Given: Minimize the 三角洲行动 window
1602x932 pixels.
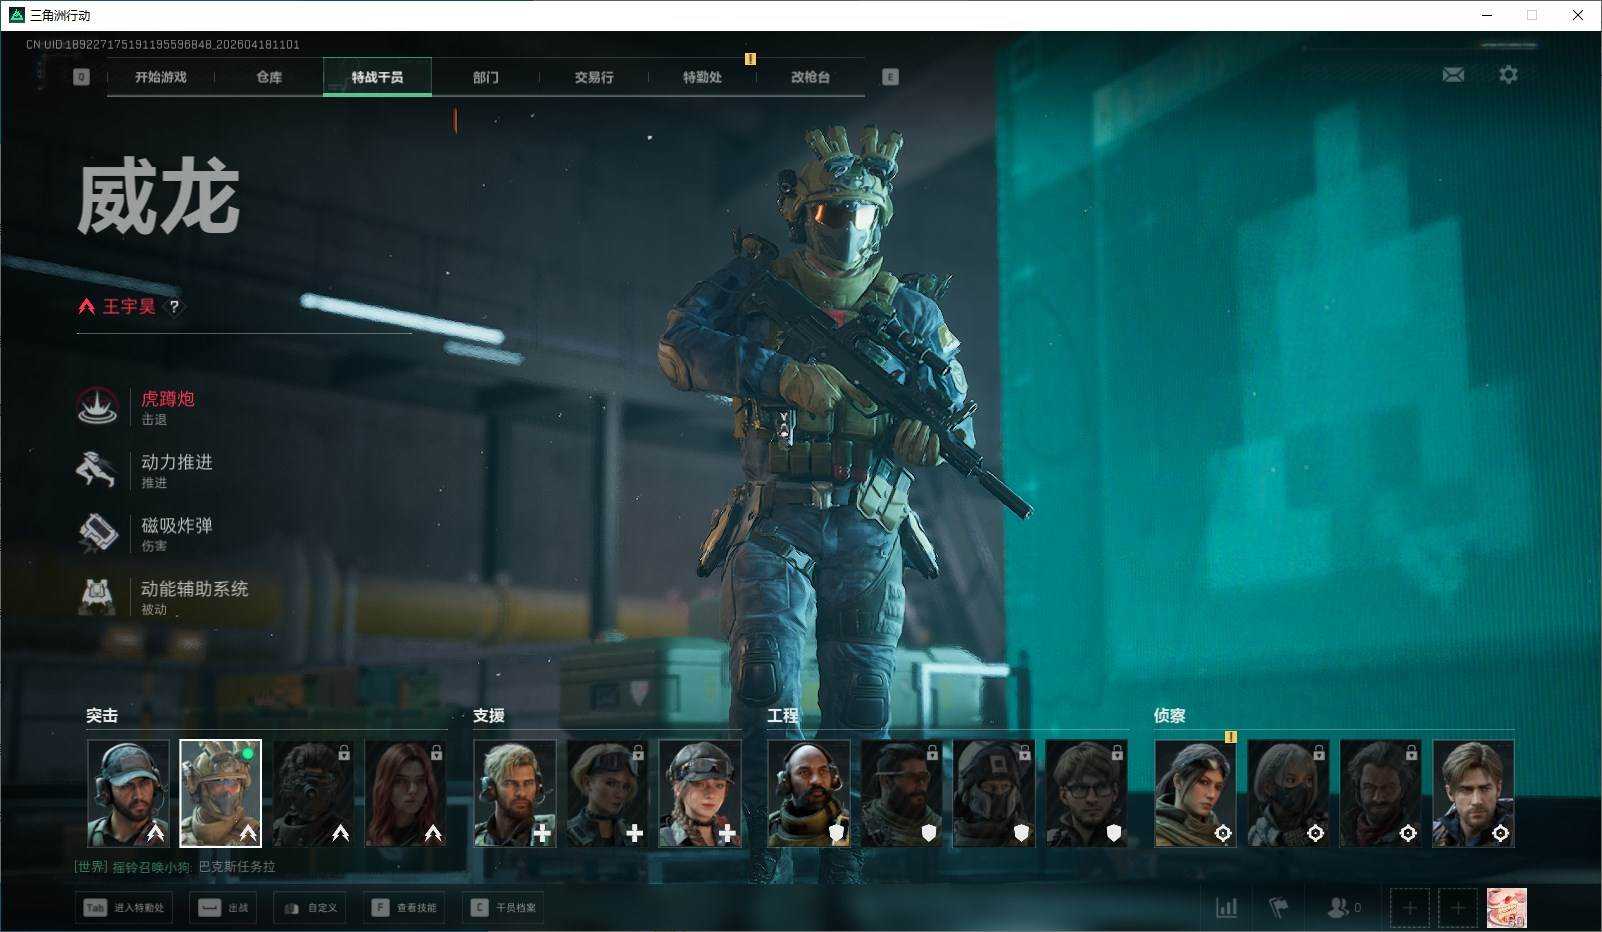Looking at the screenshot, I should [x=1486, y=15].
